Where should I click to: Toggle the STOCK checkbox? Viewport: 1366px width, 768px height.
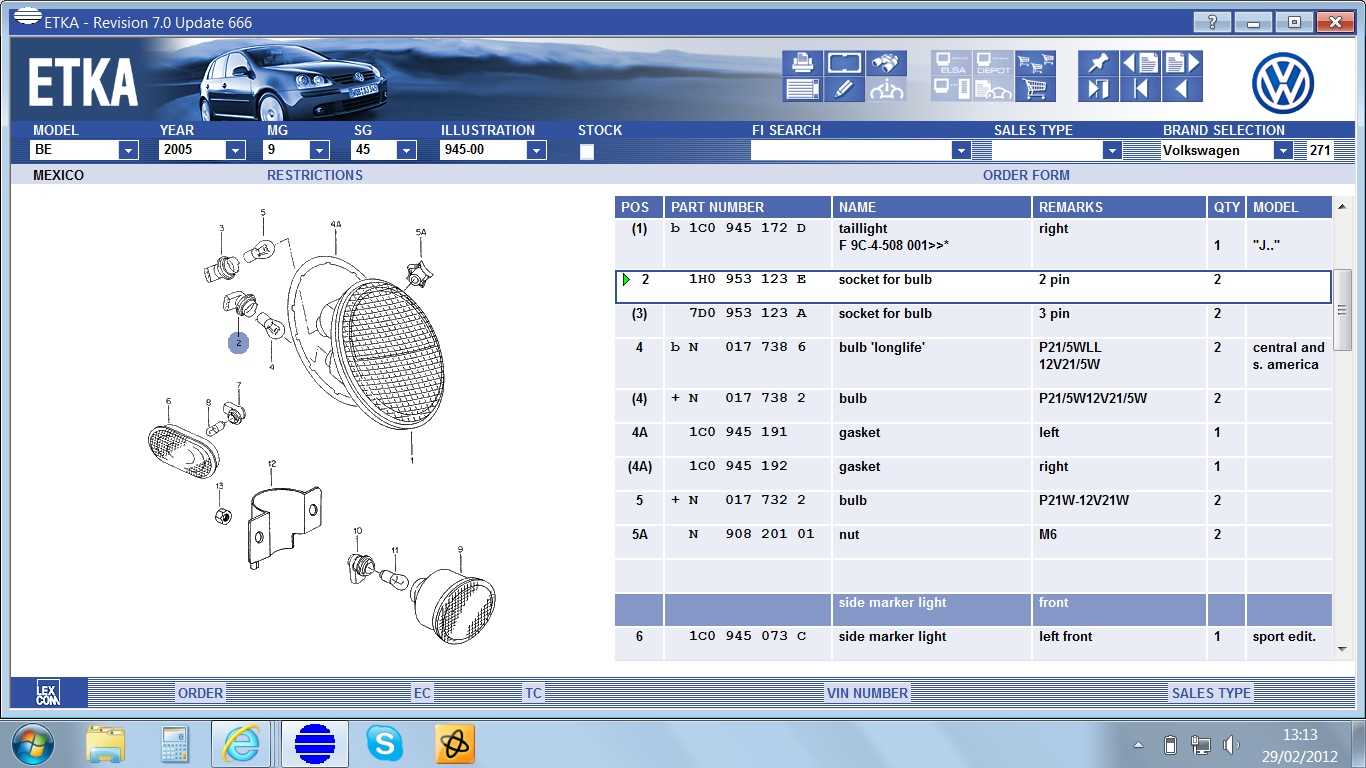[587, 152]
